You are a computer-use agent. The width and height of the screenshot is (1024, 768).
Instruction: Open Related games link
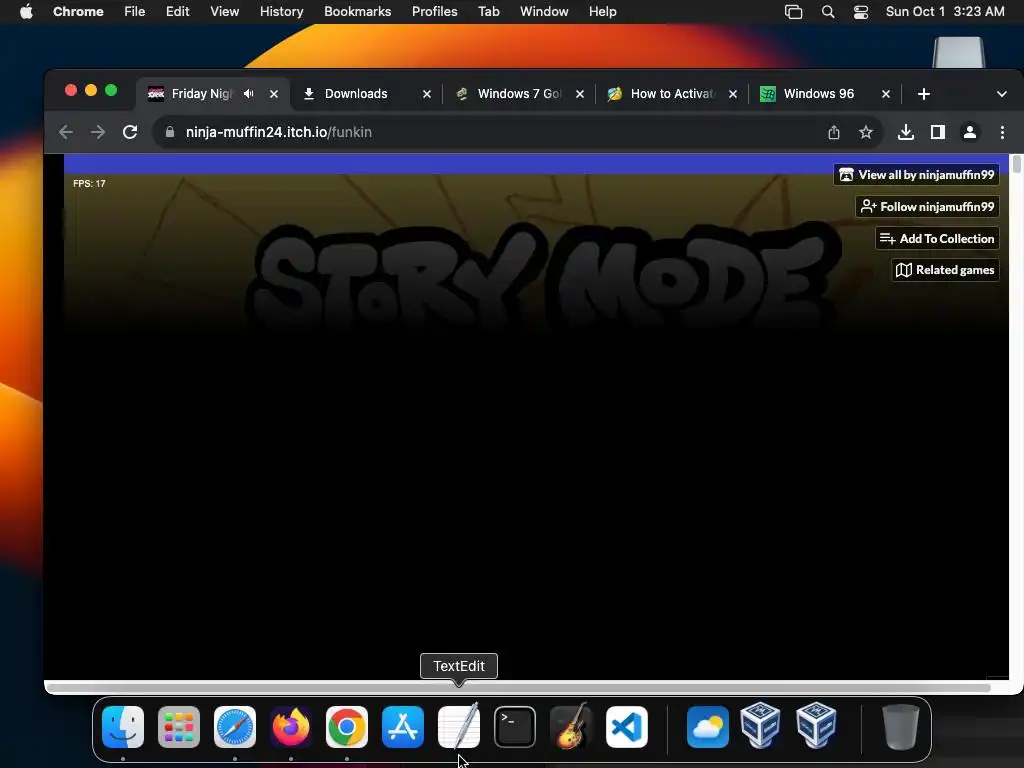coord(946,270)
